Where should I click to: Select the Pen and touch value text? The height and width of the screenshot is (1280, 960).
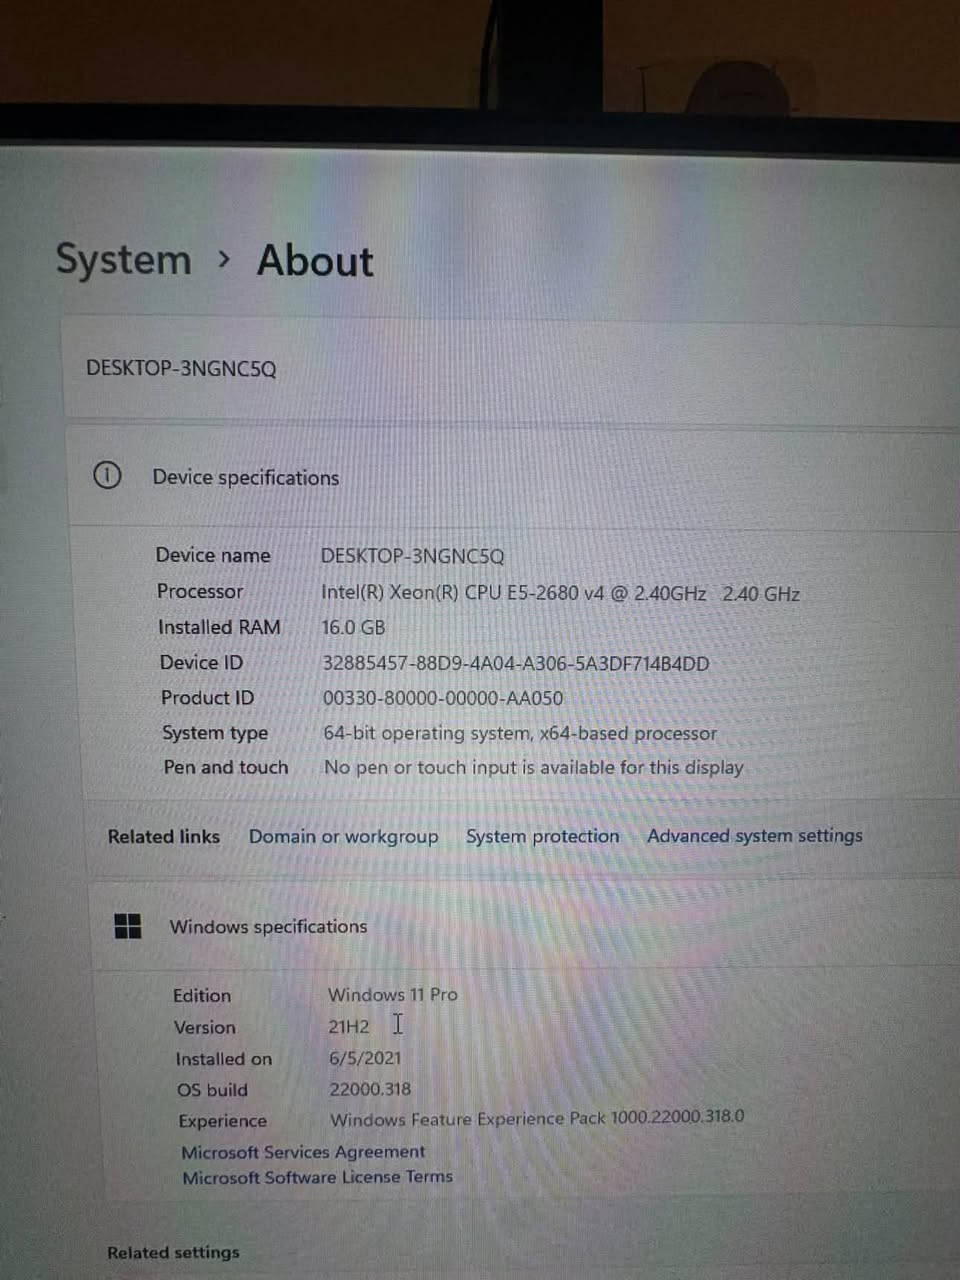pos(534,768)
